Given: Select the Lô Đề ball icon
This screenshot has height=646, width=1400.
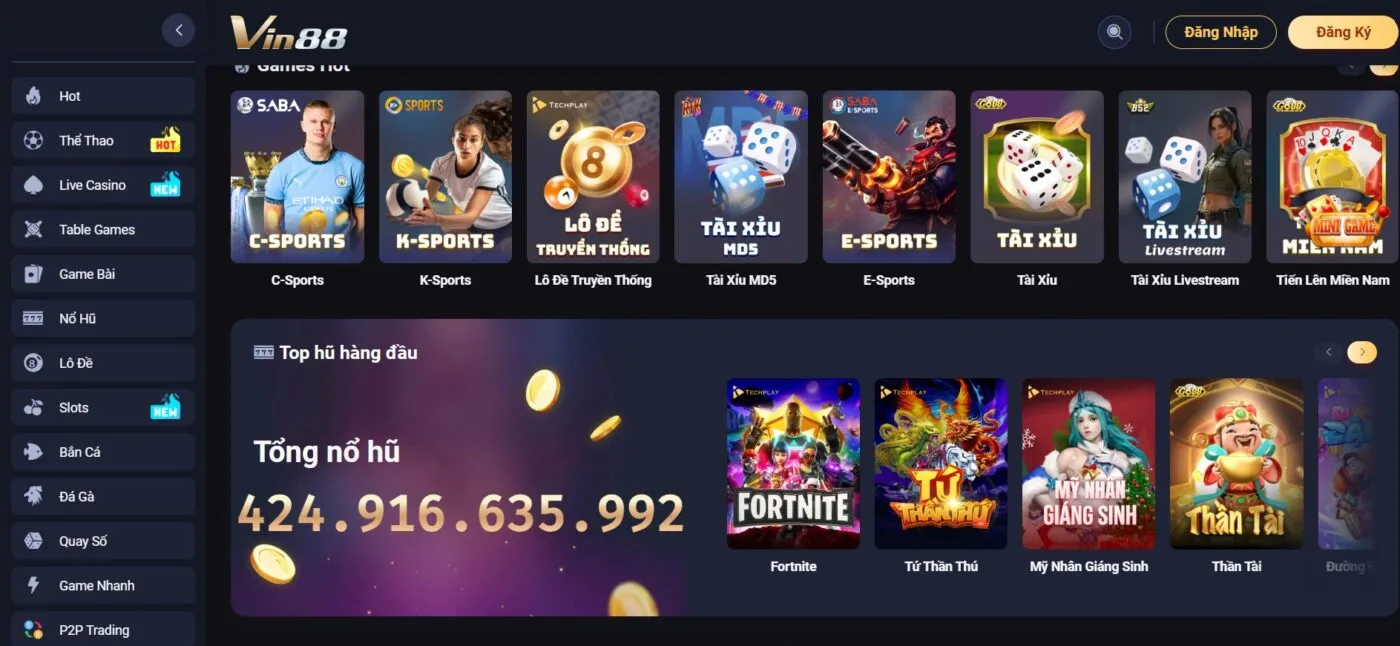Looking at the screenshot, I should pyautogui.click(x=33, y=363).
